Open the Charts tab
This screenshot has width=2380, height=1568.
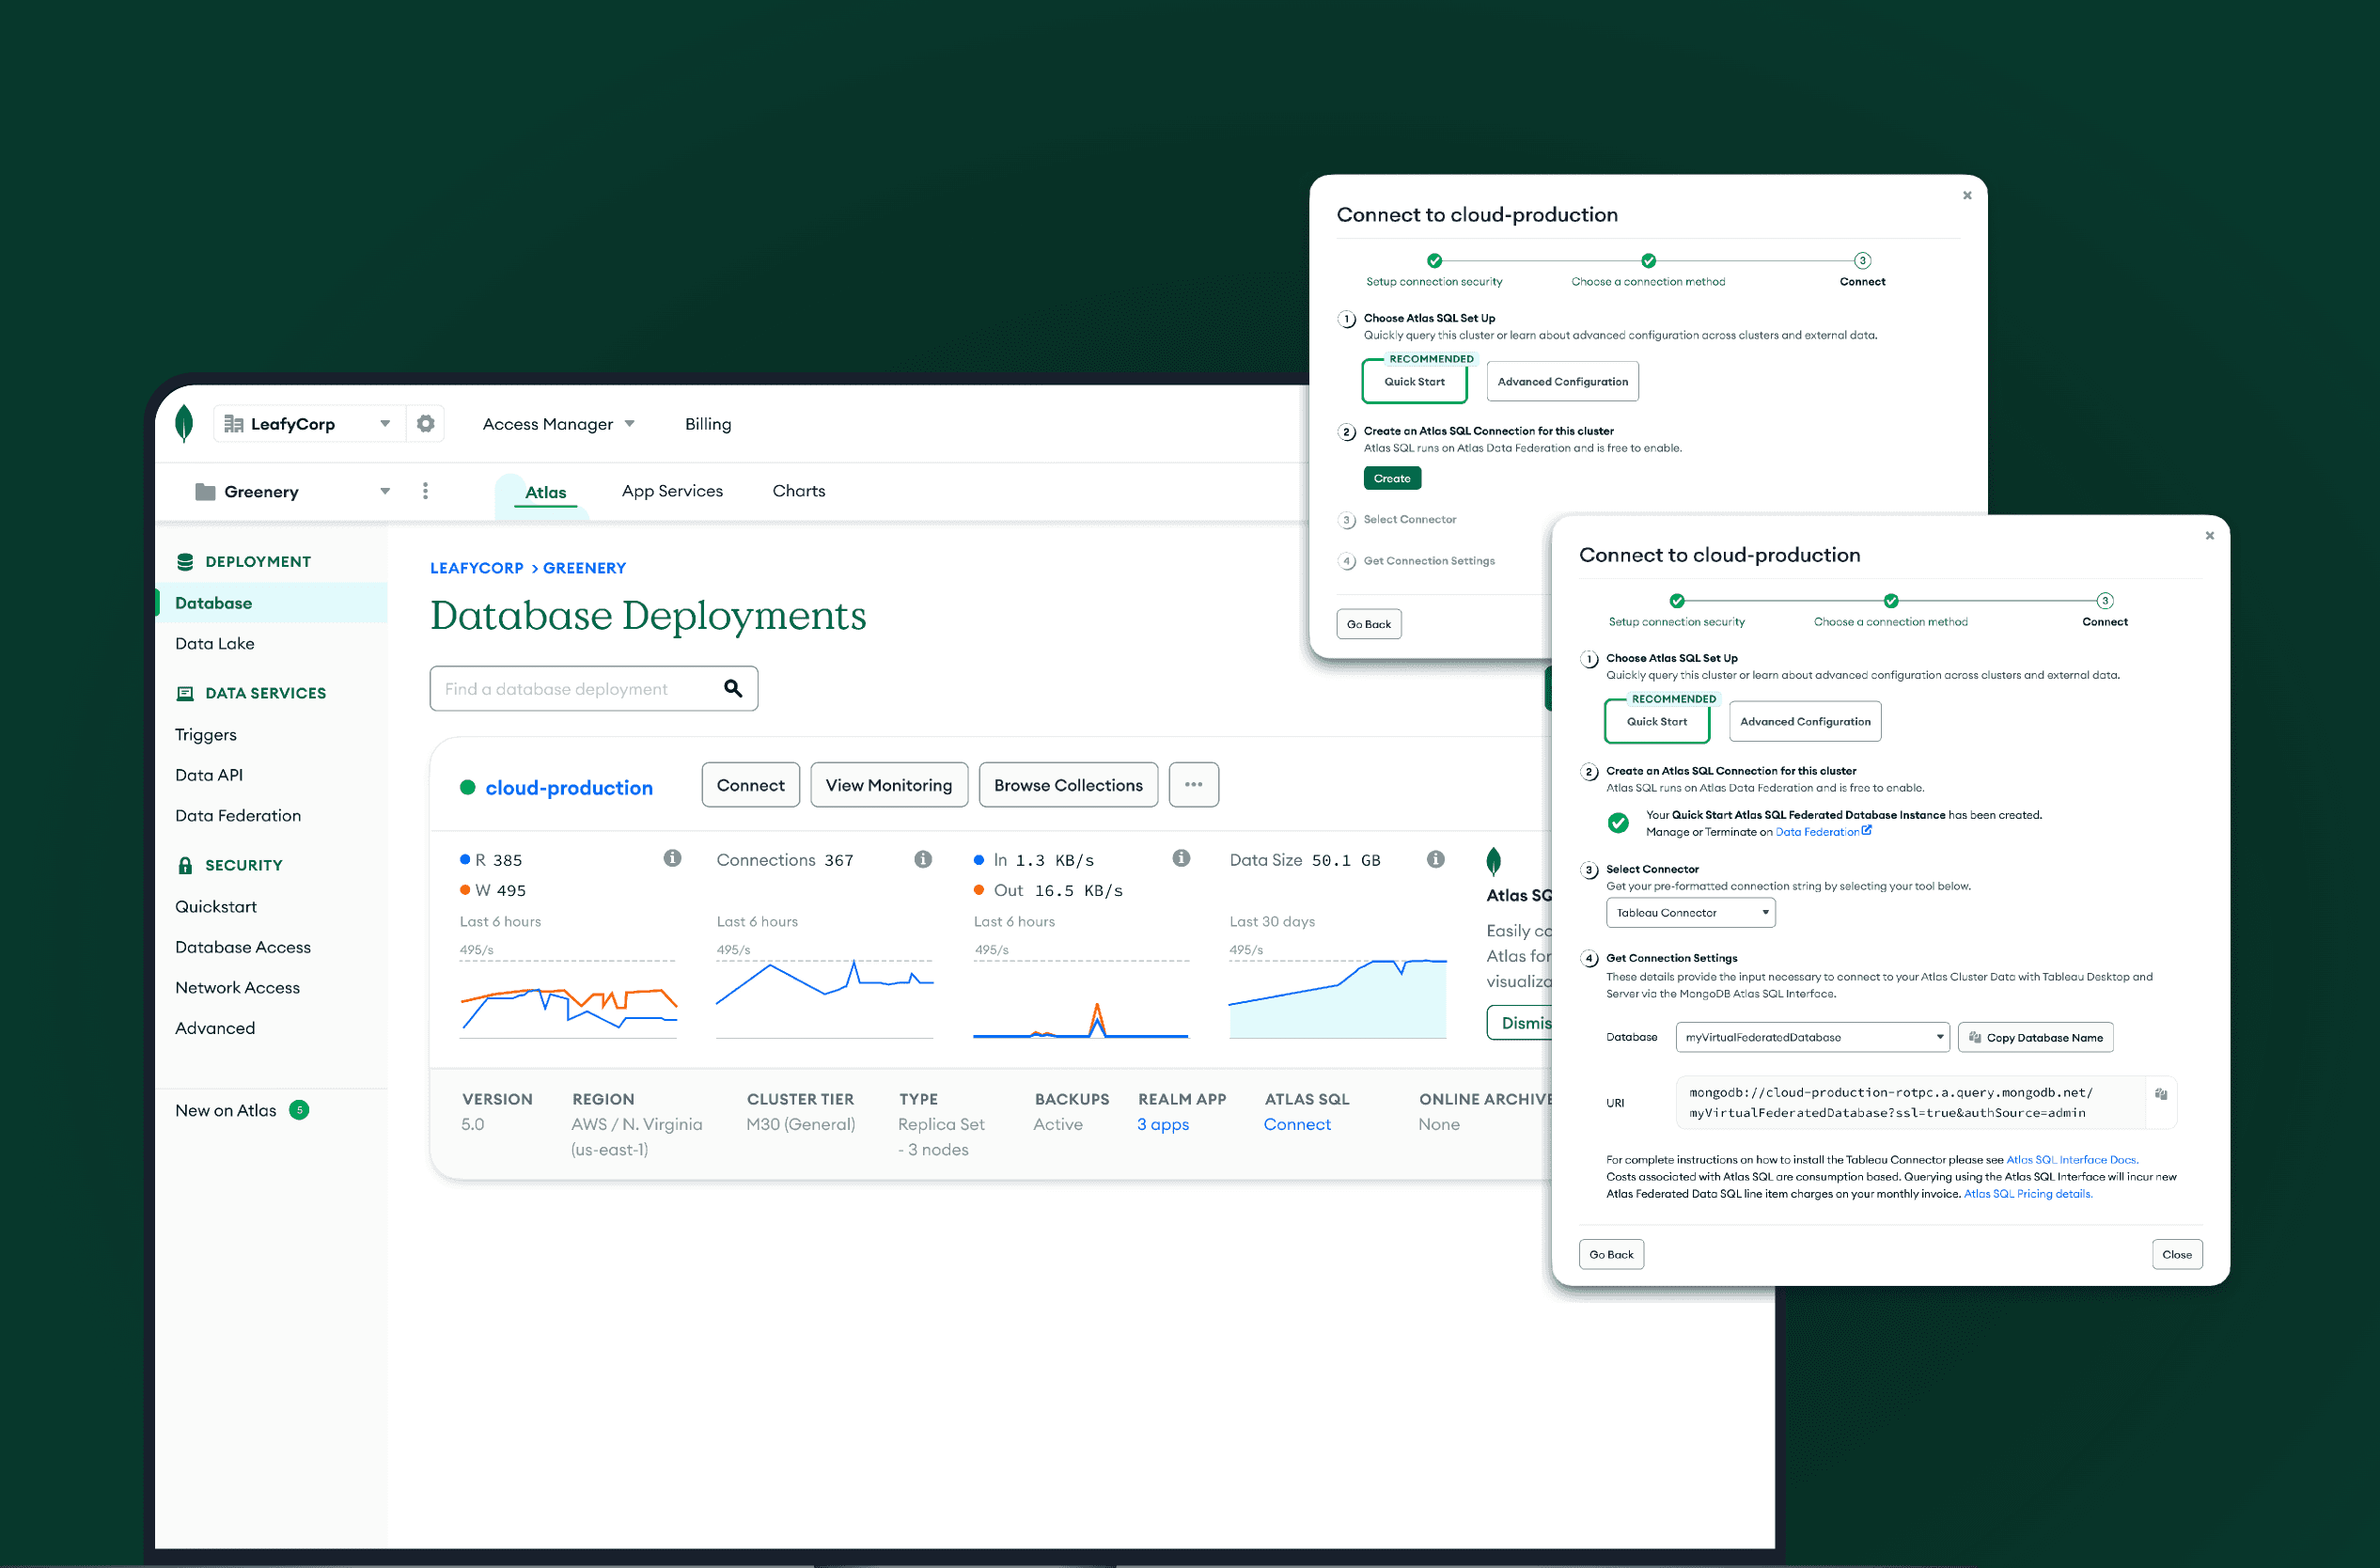click(798, 491)
